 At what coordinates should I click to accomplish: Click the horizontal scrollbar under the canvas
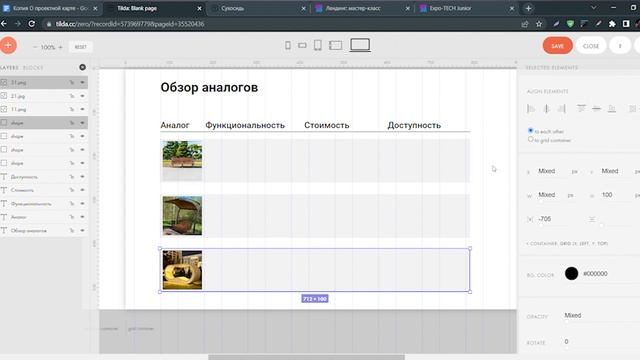(x=306, y=357)
